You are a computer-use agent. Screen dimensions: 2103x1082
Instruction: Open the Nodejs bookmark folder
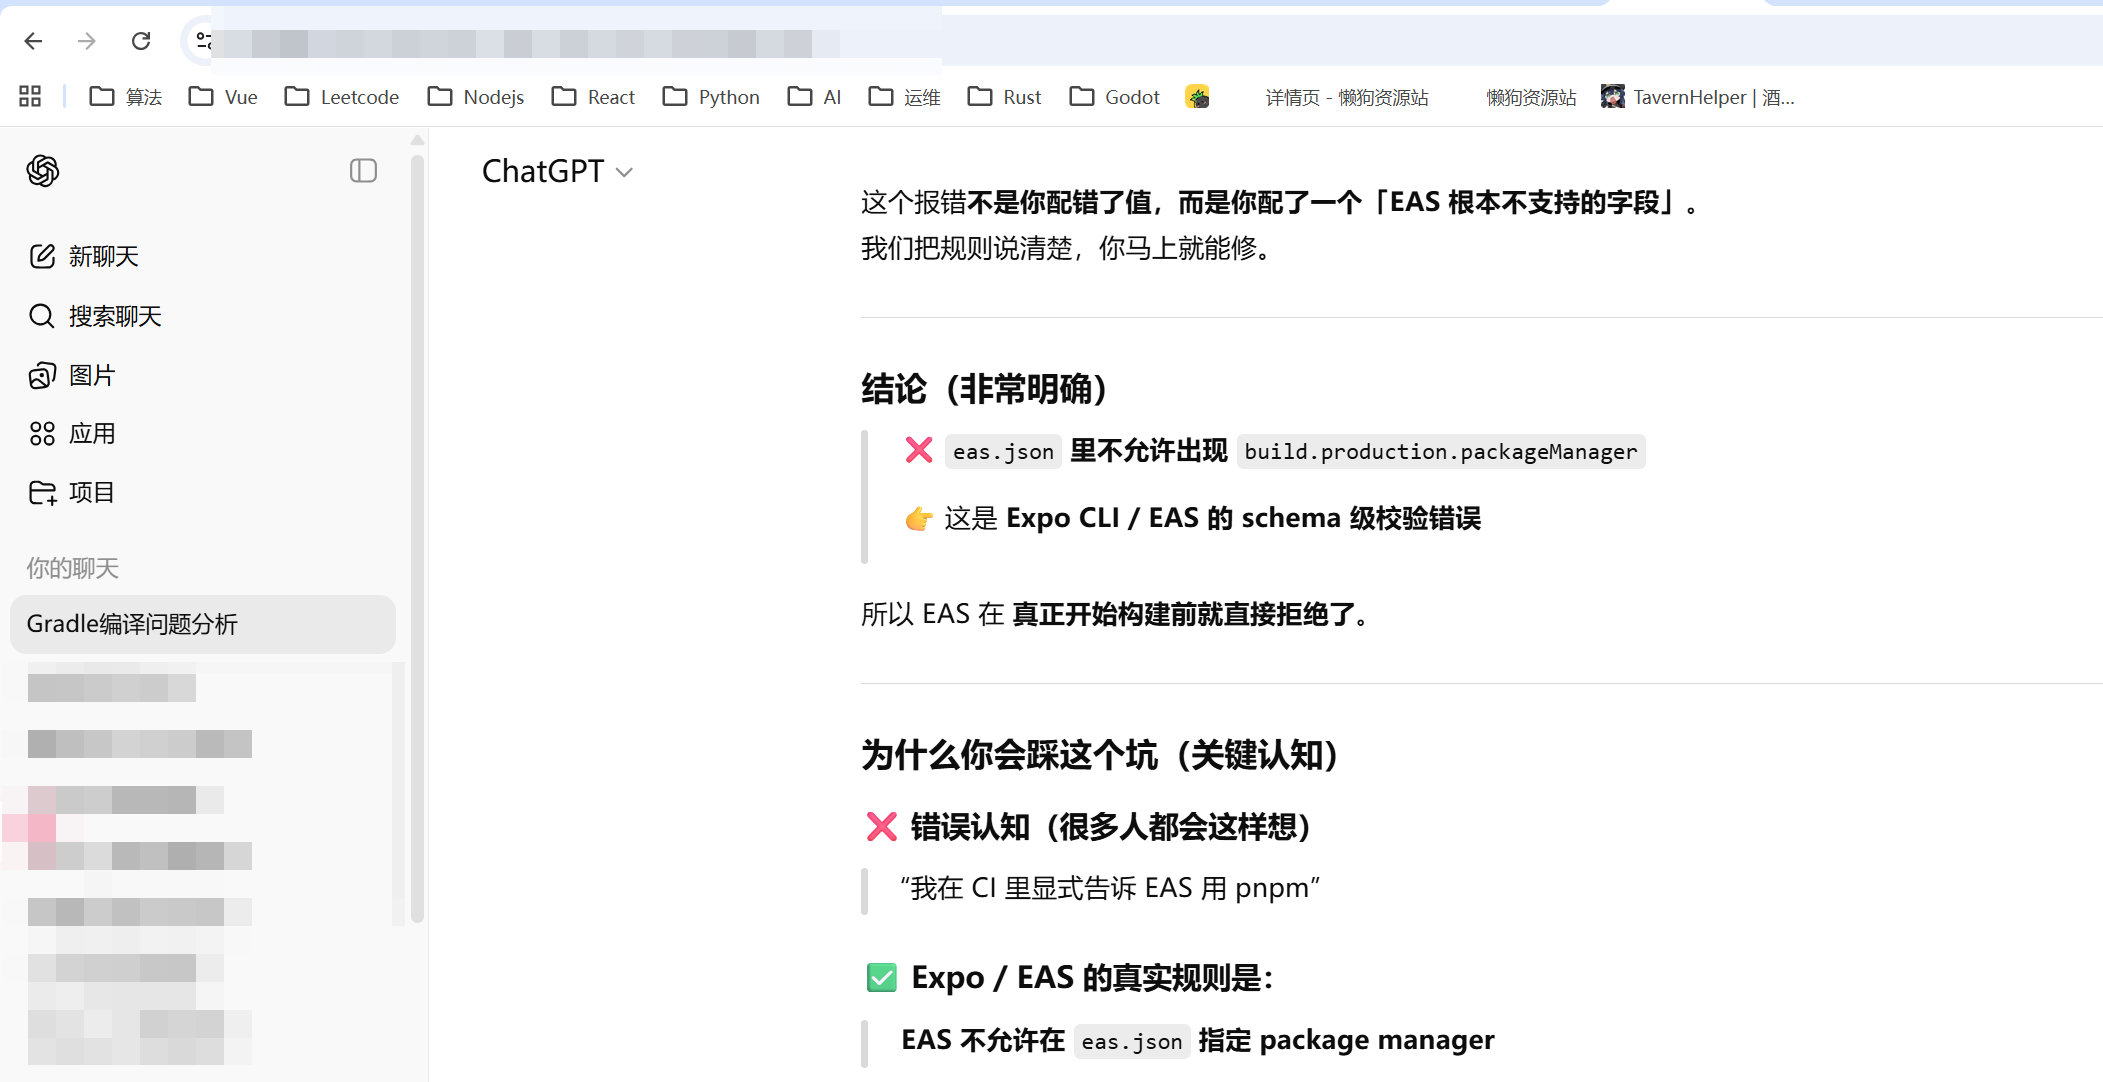point(476,97)
